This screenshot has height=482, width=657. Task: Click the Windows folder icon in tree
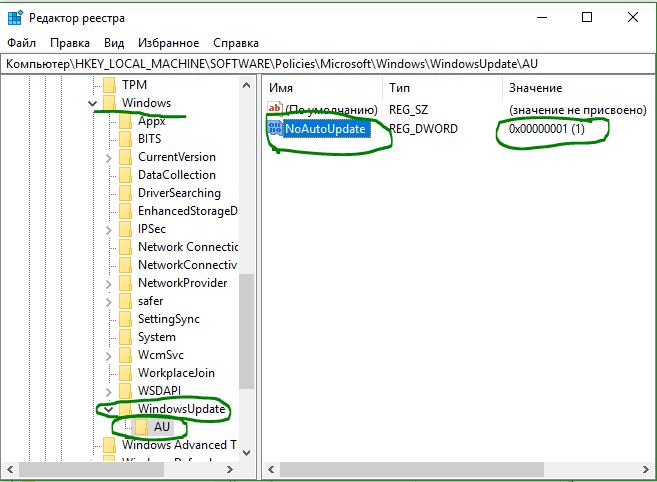coord(110,103)
